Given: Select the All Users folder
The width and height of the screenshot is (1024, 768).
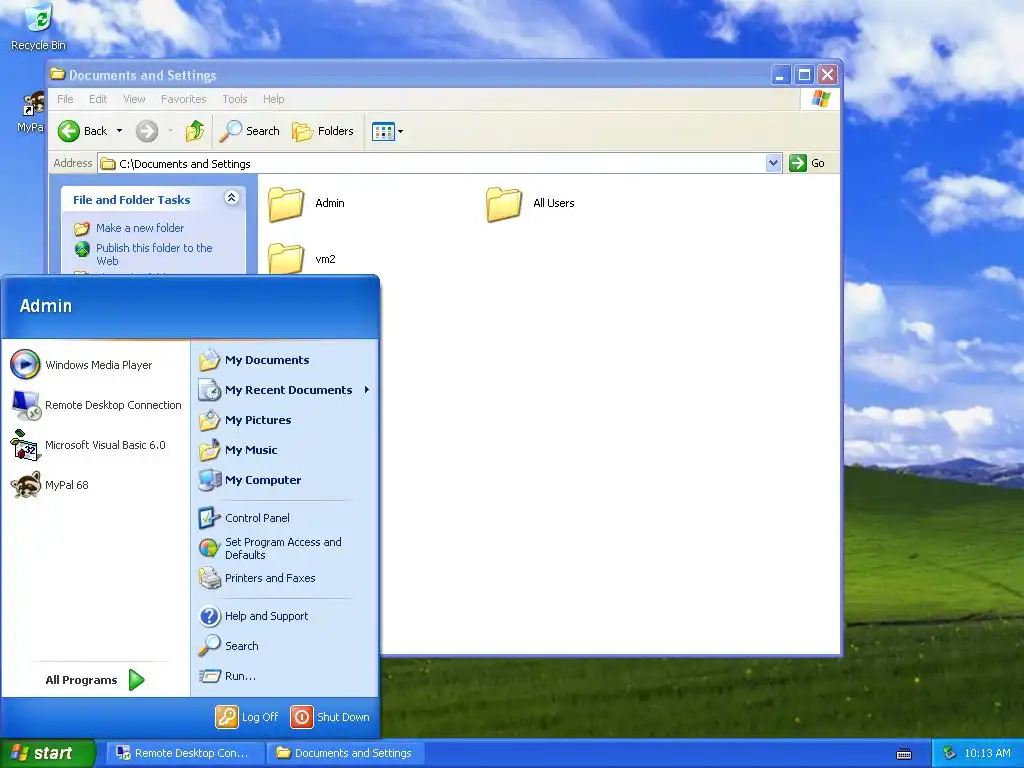Looking at the screenshot, I should (530, 203).
